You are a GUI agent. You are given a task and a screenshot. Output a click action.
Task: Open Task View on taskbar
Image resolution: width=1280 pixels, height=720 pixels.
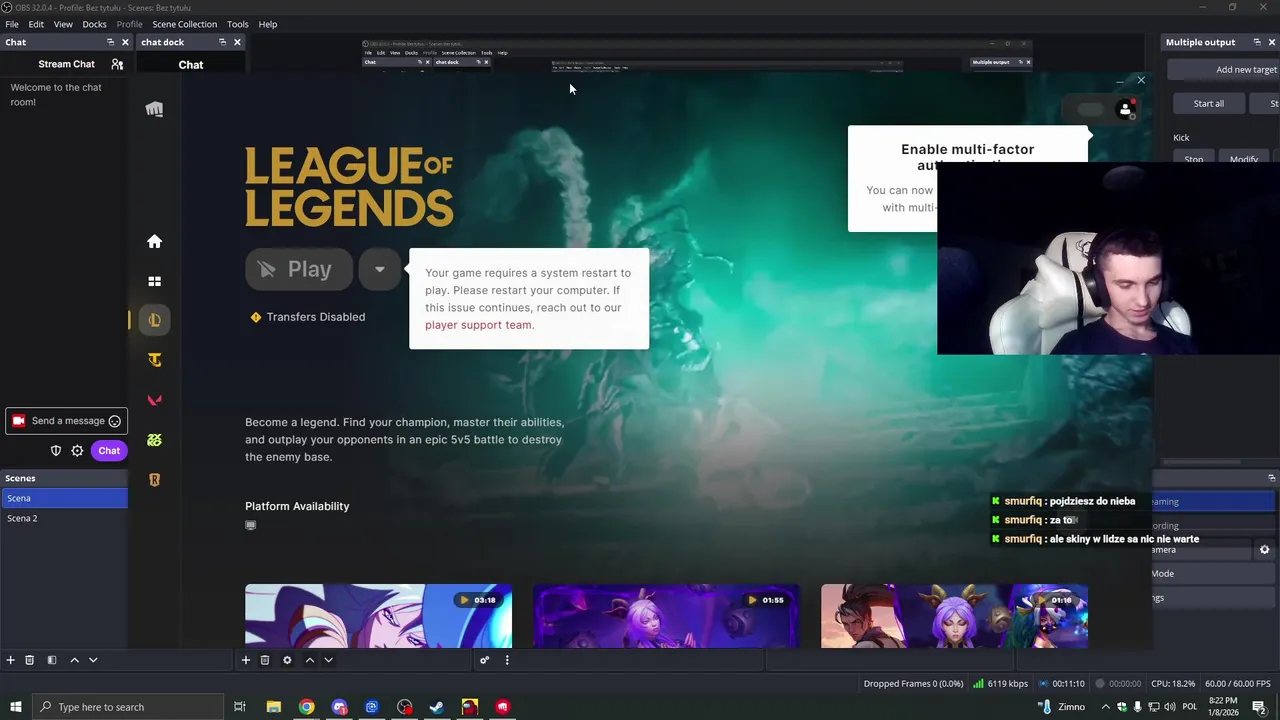click(240, 707)
